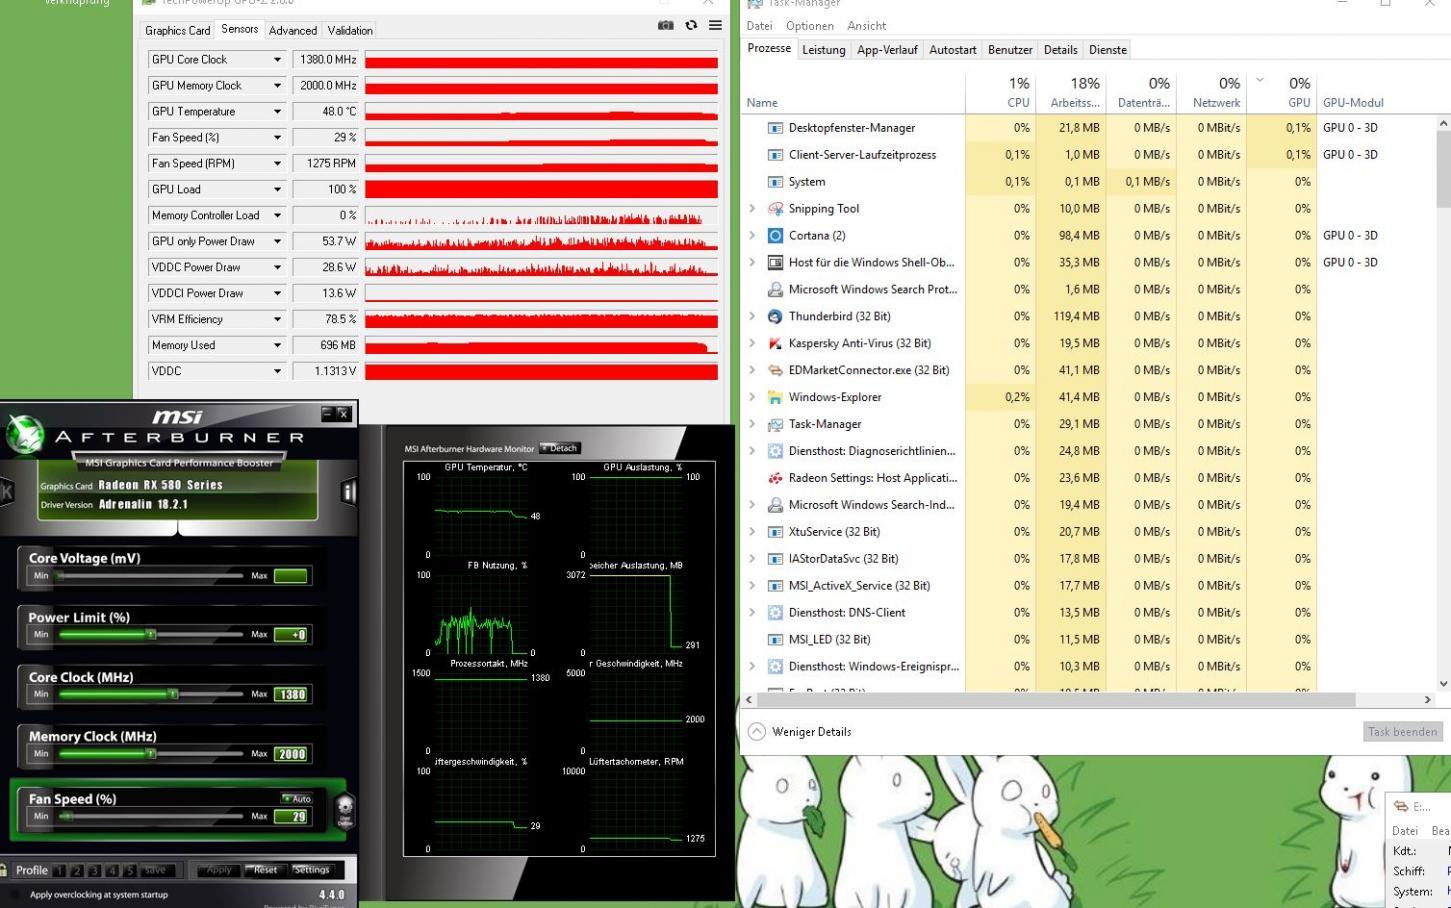
Task: Minimize the MSI Afterburner window
Action: pyautogui.click(x=327, y=413)
